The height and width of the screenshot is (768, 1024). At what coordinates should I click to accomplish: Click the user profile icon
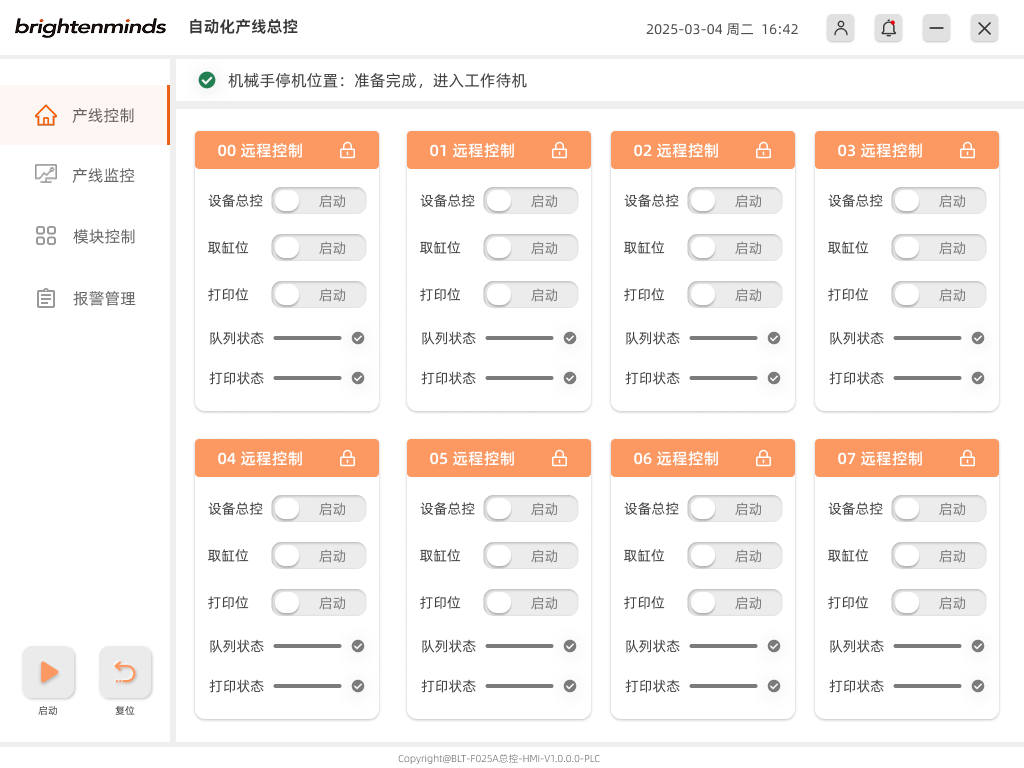(840, 28)
